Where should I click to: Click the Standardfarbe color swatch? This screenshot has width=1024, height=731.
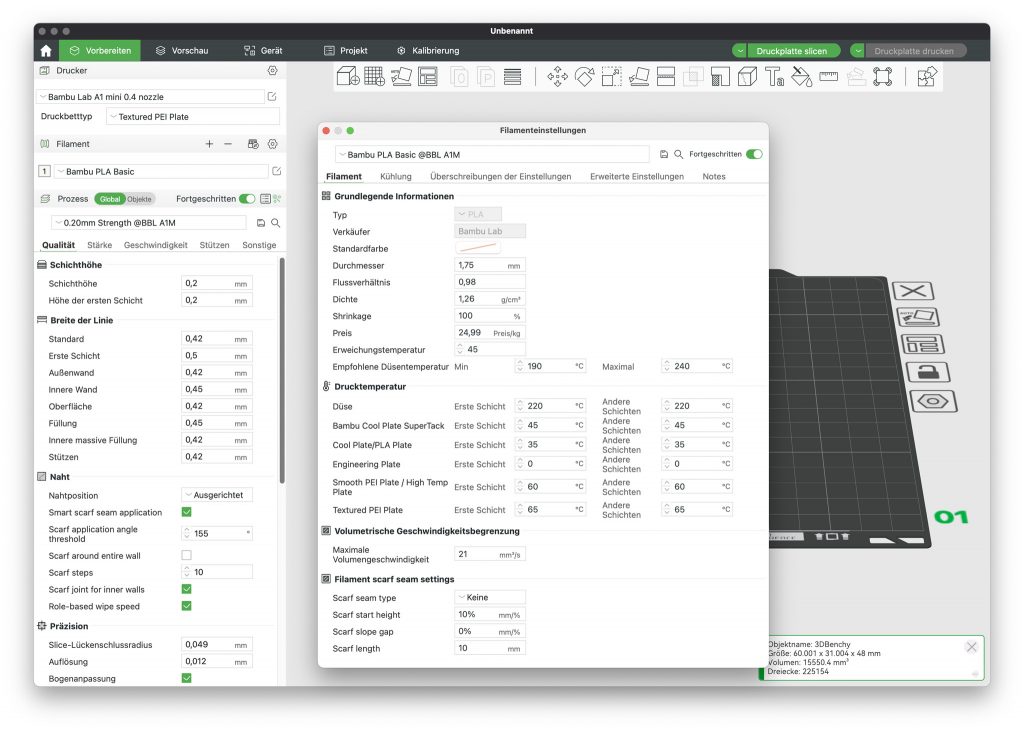(x=478, y=248)
